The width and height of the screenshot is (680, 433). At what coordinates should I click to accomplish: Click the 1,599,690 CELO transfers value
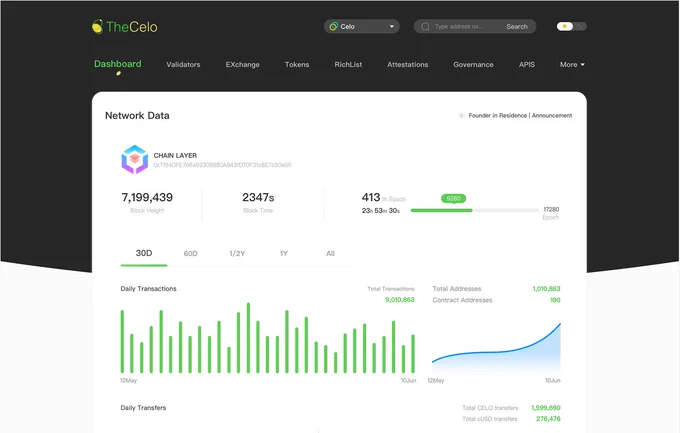(x=546, y=408)
